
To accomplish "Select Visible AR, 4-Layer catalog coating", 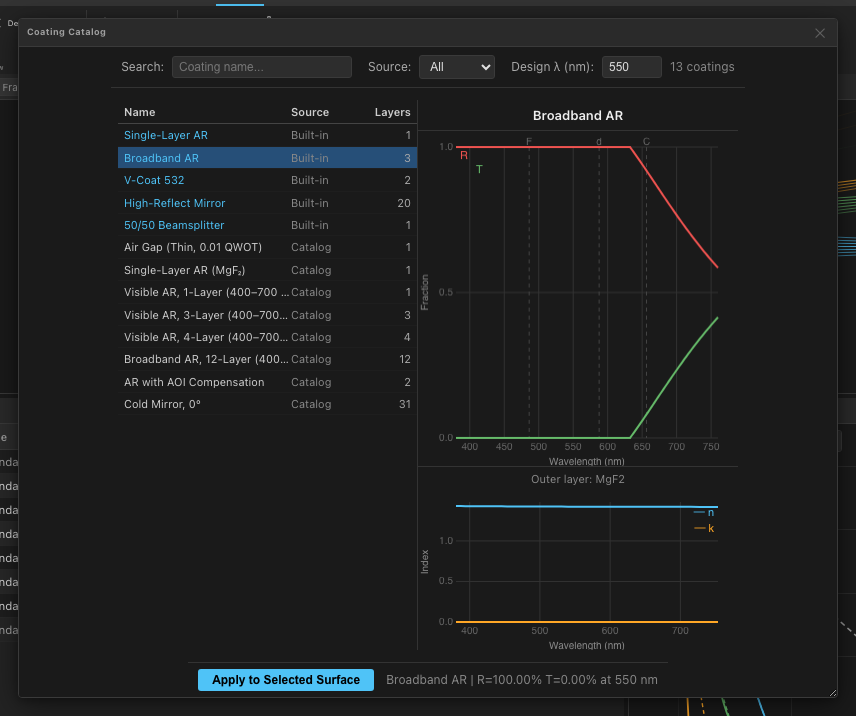I will click(x=206, y=337).
